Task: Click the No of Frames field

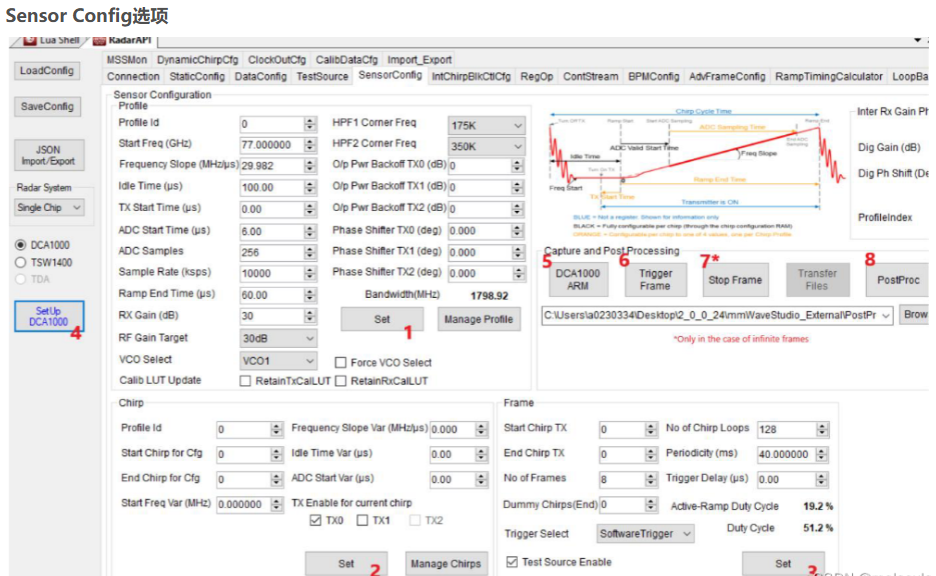Action: (623, 479)
